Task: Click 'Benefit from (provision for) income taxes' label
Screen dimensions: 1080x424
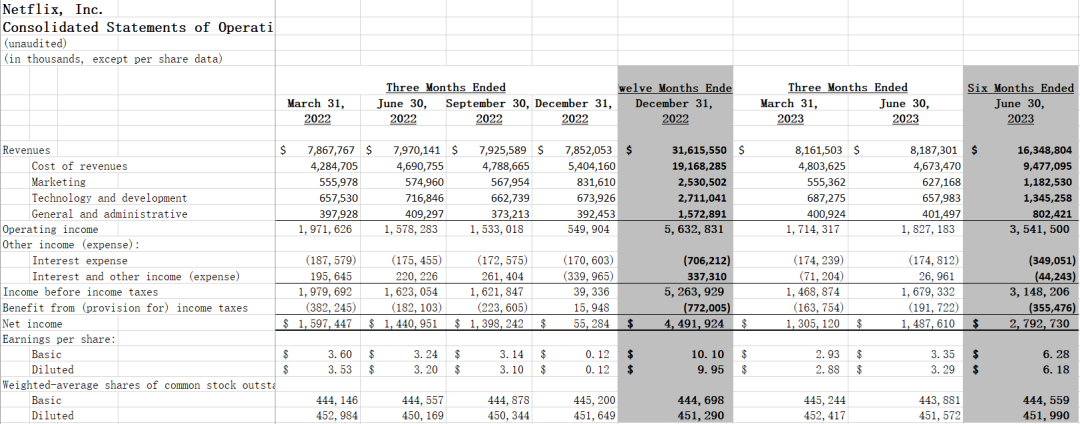Action: click(x=125, y=308)
